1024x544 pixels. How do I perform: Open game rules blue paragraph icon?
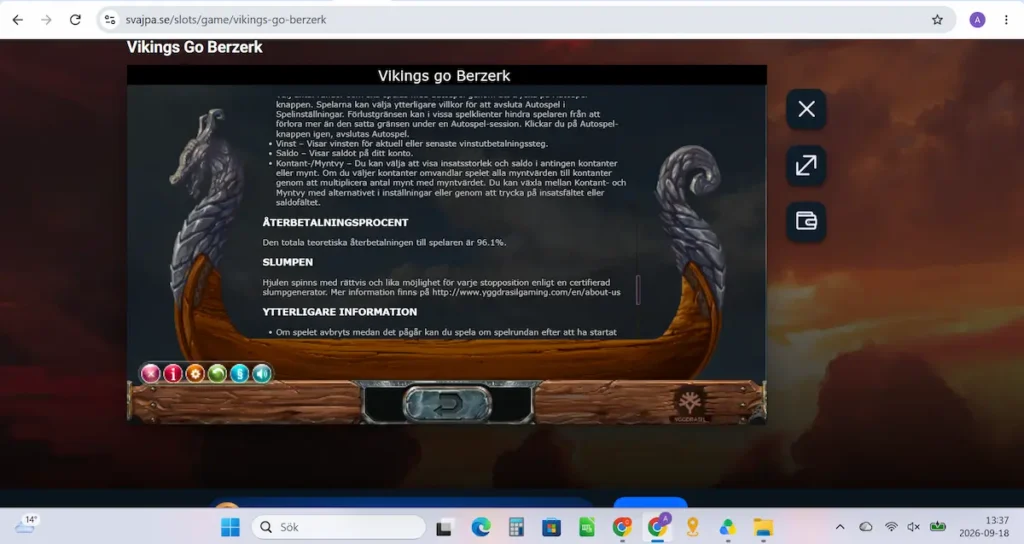click(240, 374)
